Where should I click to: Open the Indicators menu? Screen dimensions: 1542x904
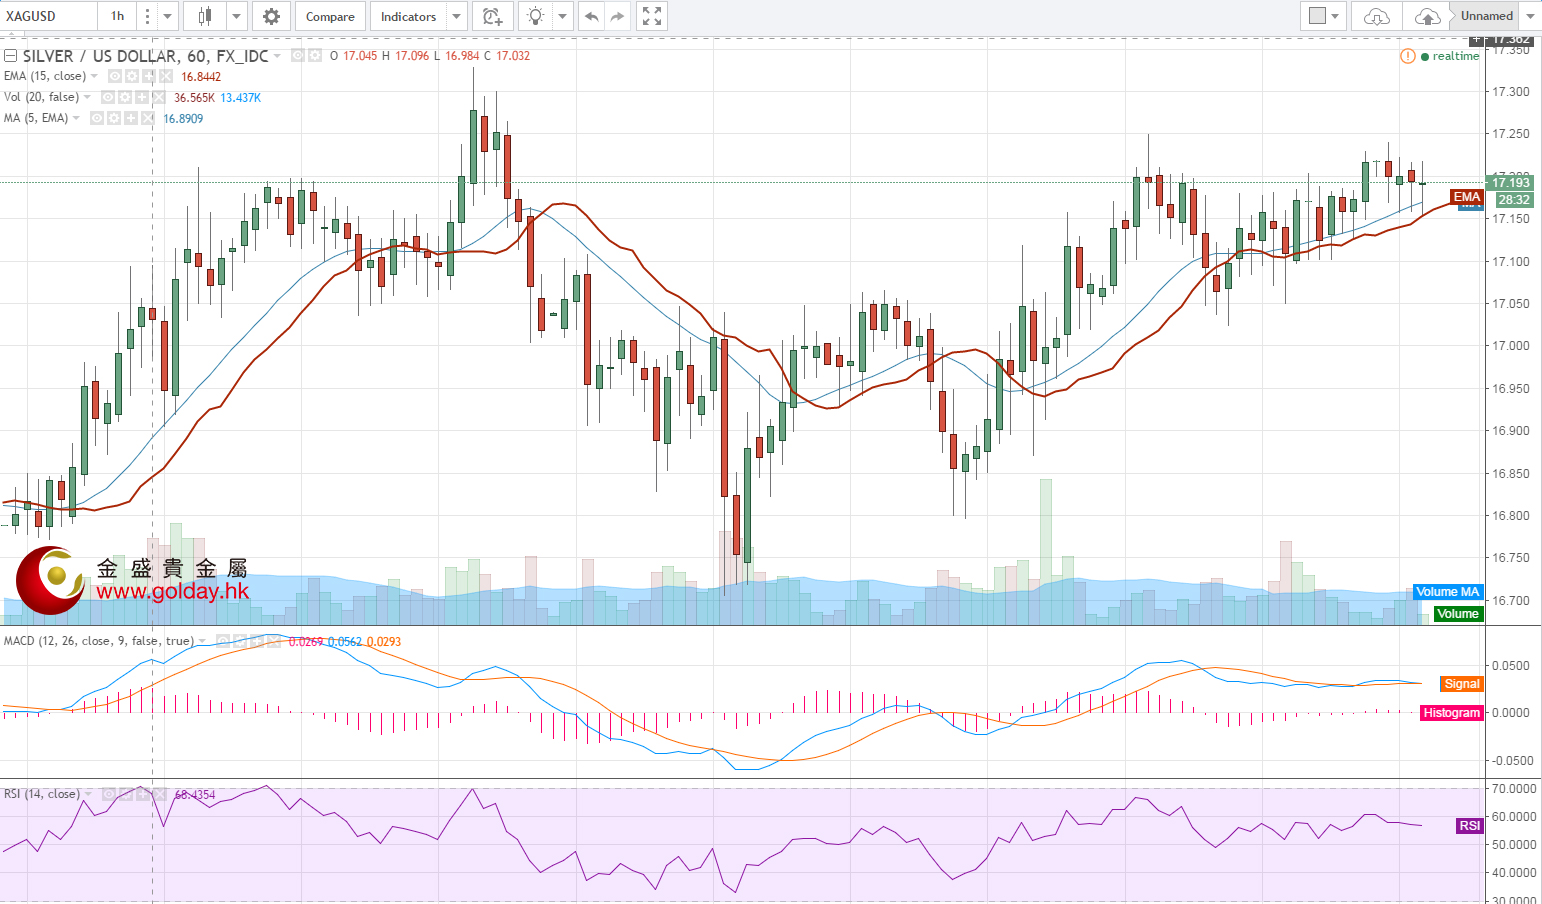[408, 16]
